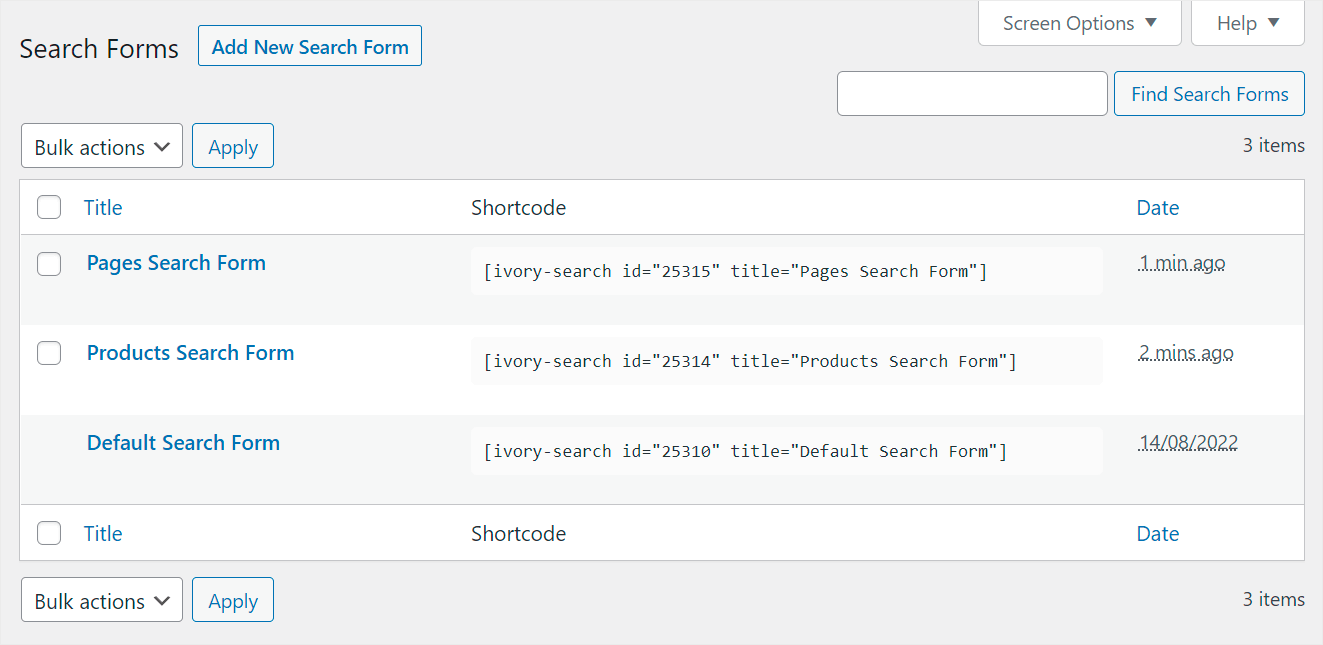Click the Add New Search Form button
The image size is (1323, 645).
coord(309,45)
